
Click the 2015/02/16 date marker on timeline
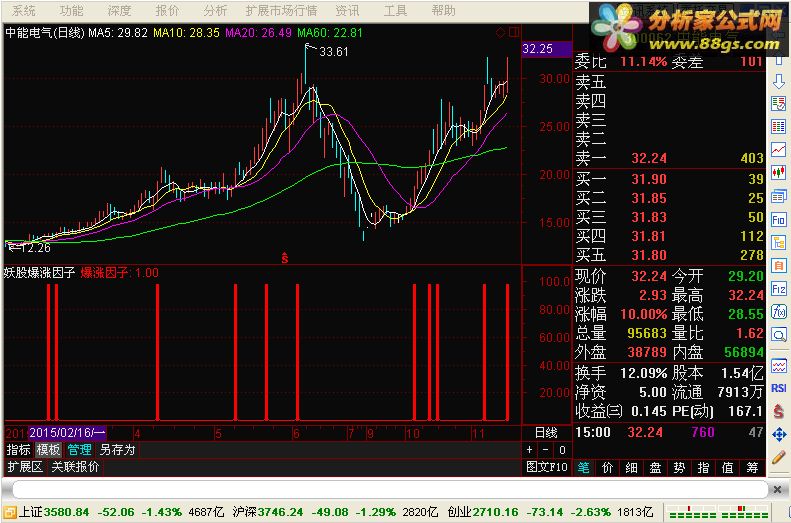point(67,433)
